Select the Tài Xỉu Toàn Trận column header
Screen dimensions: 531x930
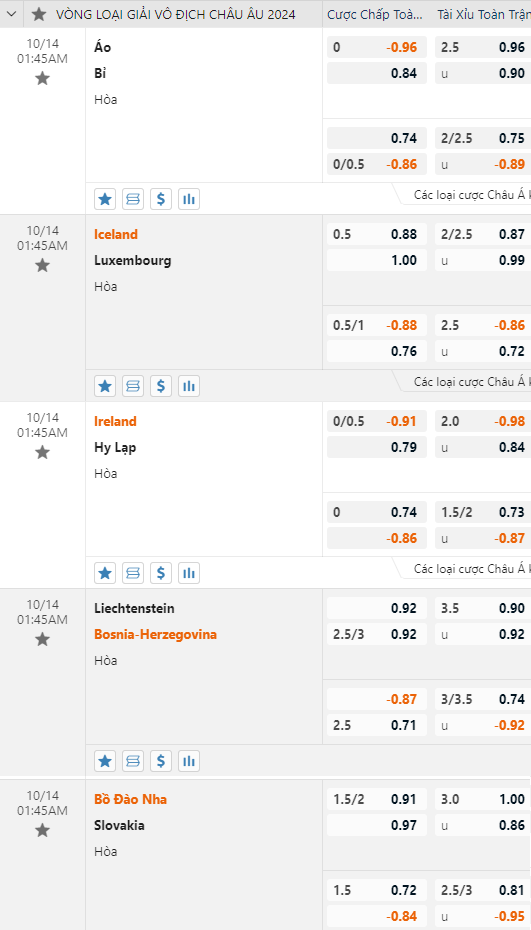[x=484, y=15]
